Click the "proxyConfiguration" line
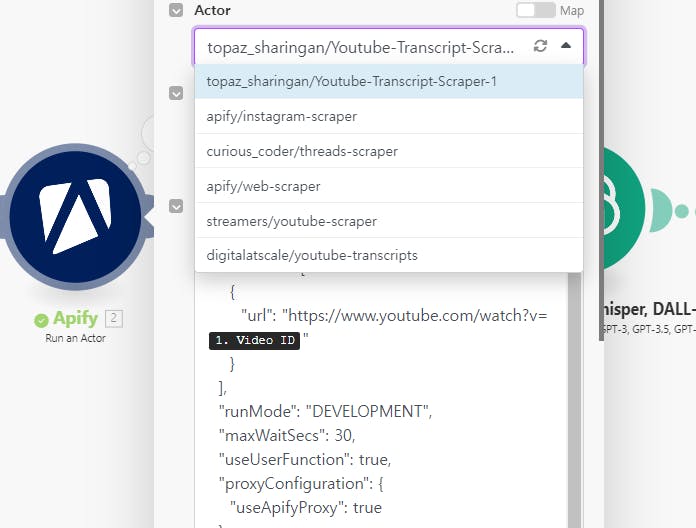The height and width of the screenshot is (528, 696). click(301, 483)
